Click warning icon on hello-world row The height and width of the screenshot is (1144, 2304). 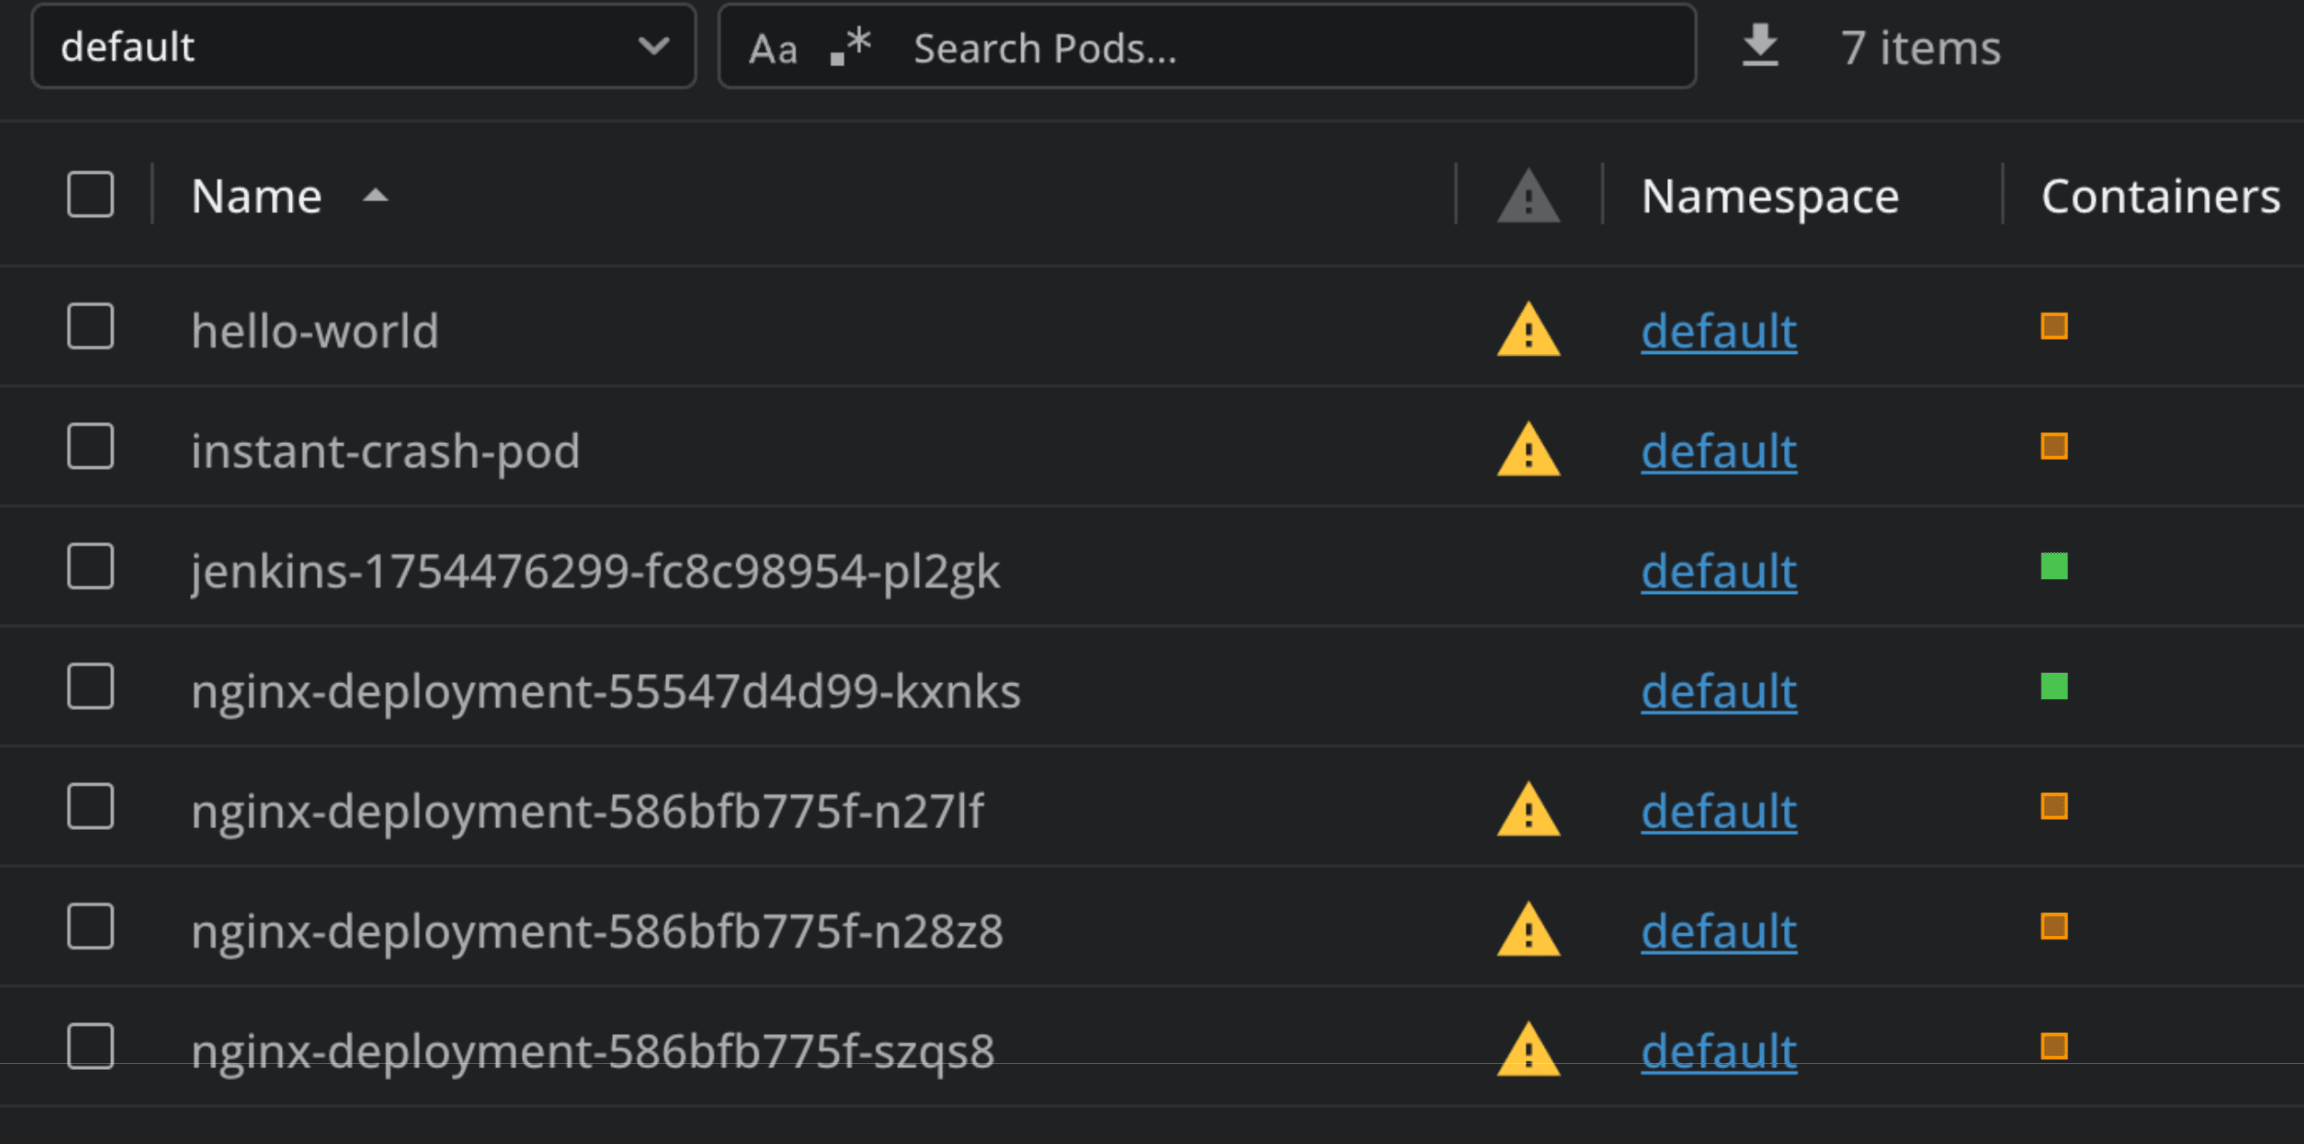point(1528,331)
